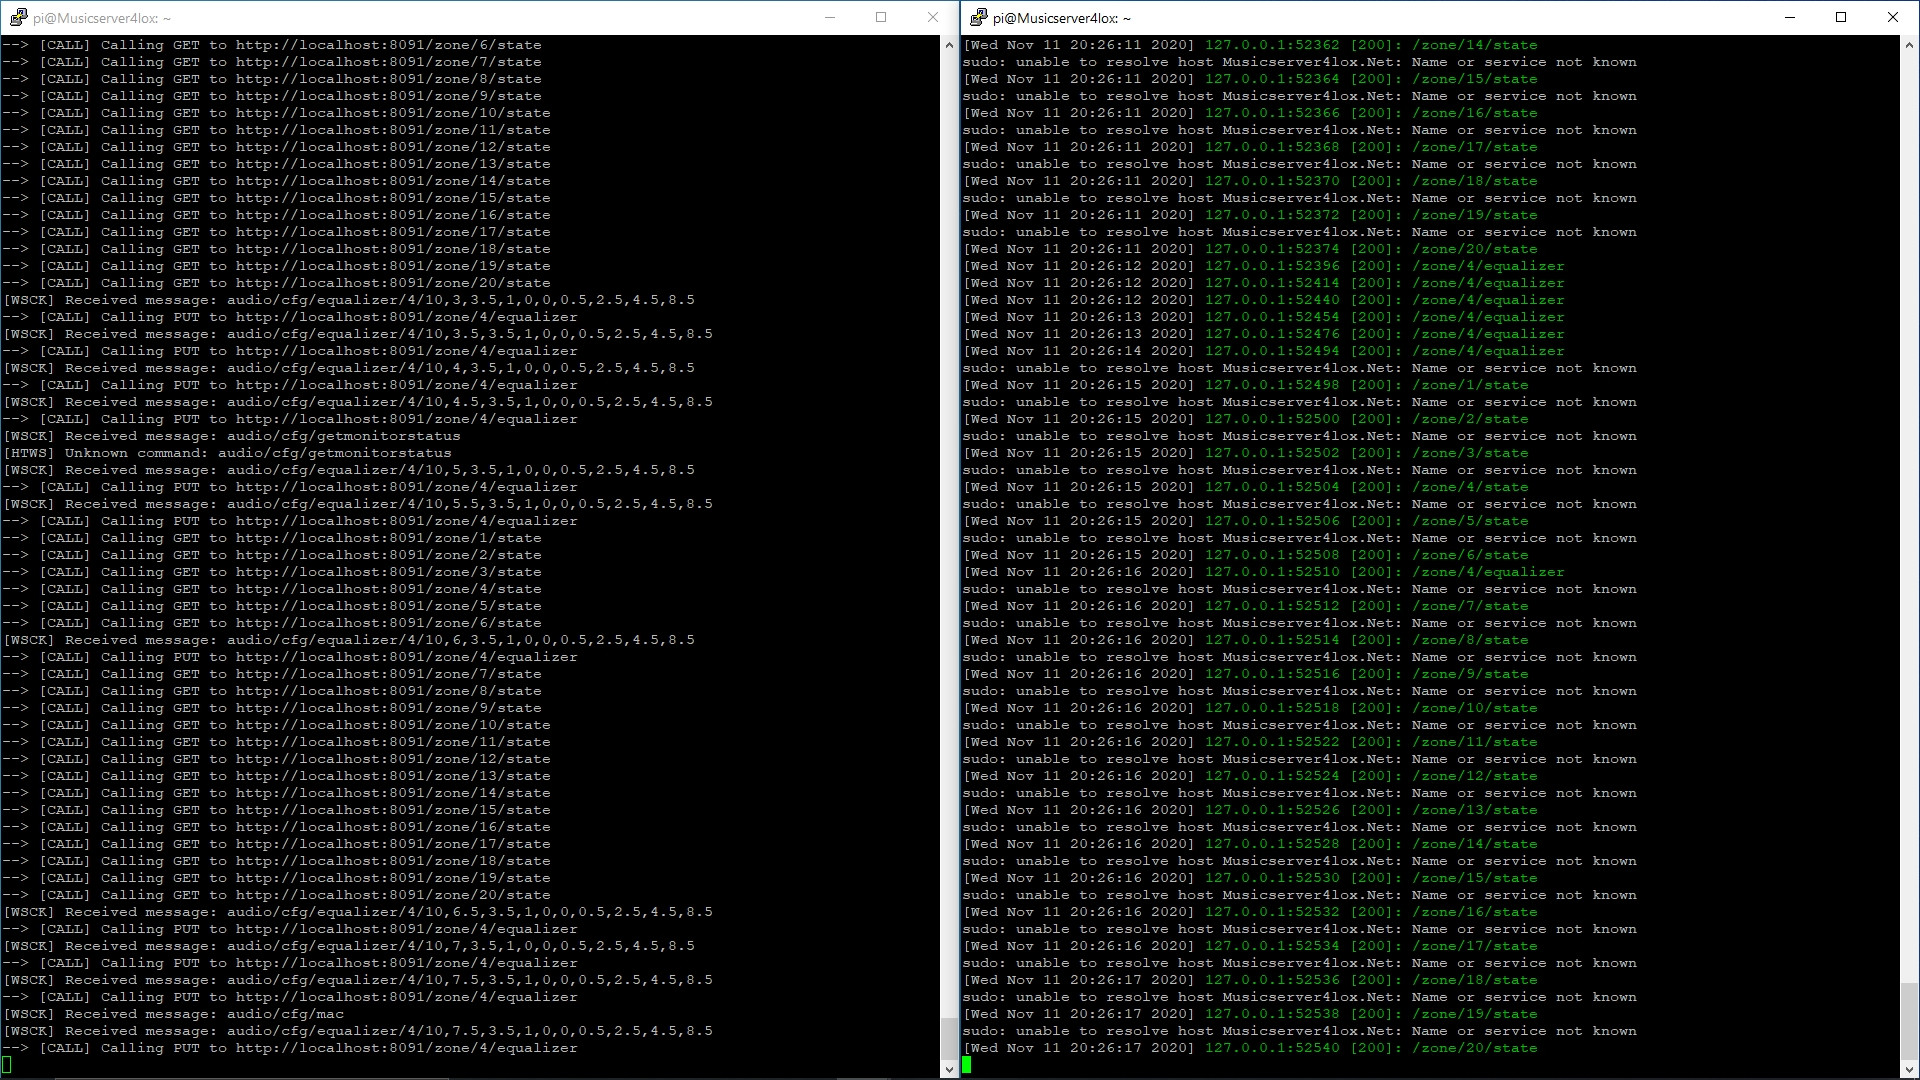Click the right terminal's scrollbar down arrow
Image resolution: width=1920 pixels, height=1080 pixels.
(x=1909, y=1069)
